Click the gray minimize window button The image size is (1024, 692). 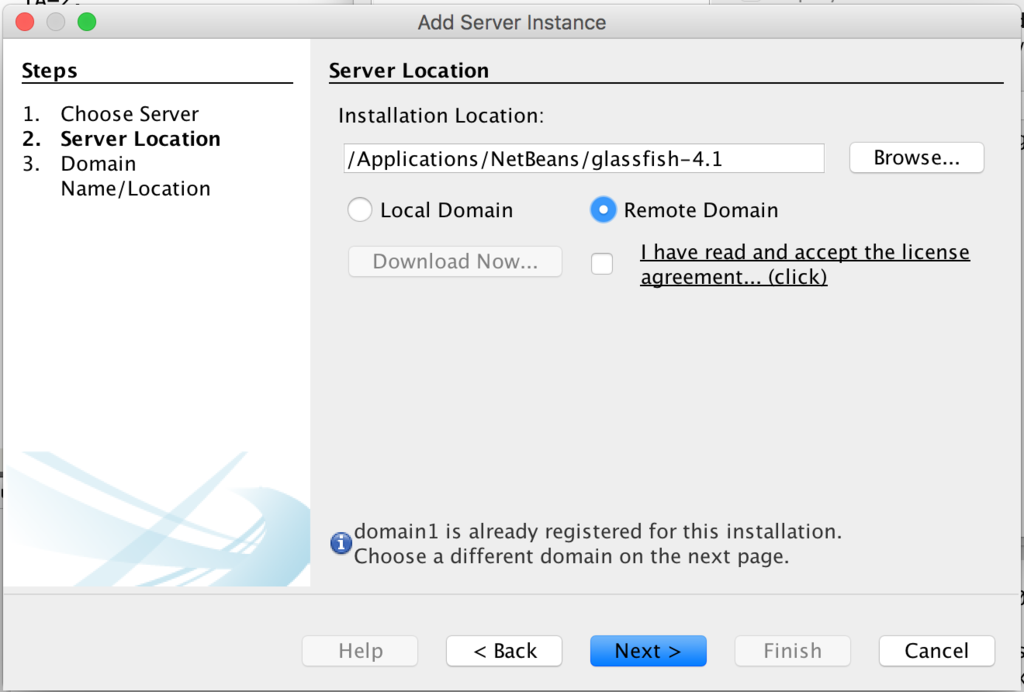56,22
